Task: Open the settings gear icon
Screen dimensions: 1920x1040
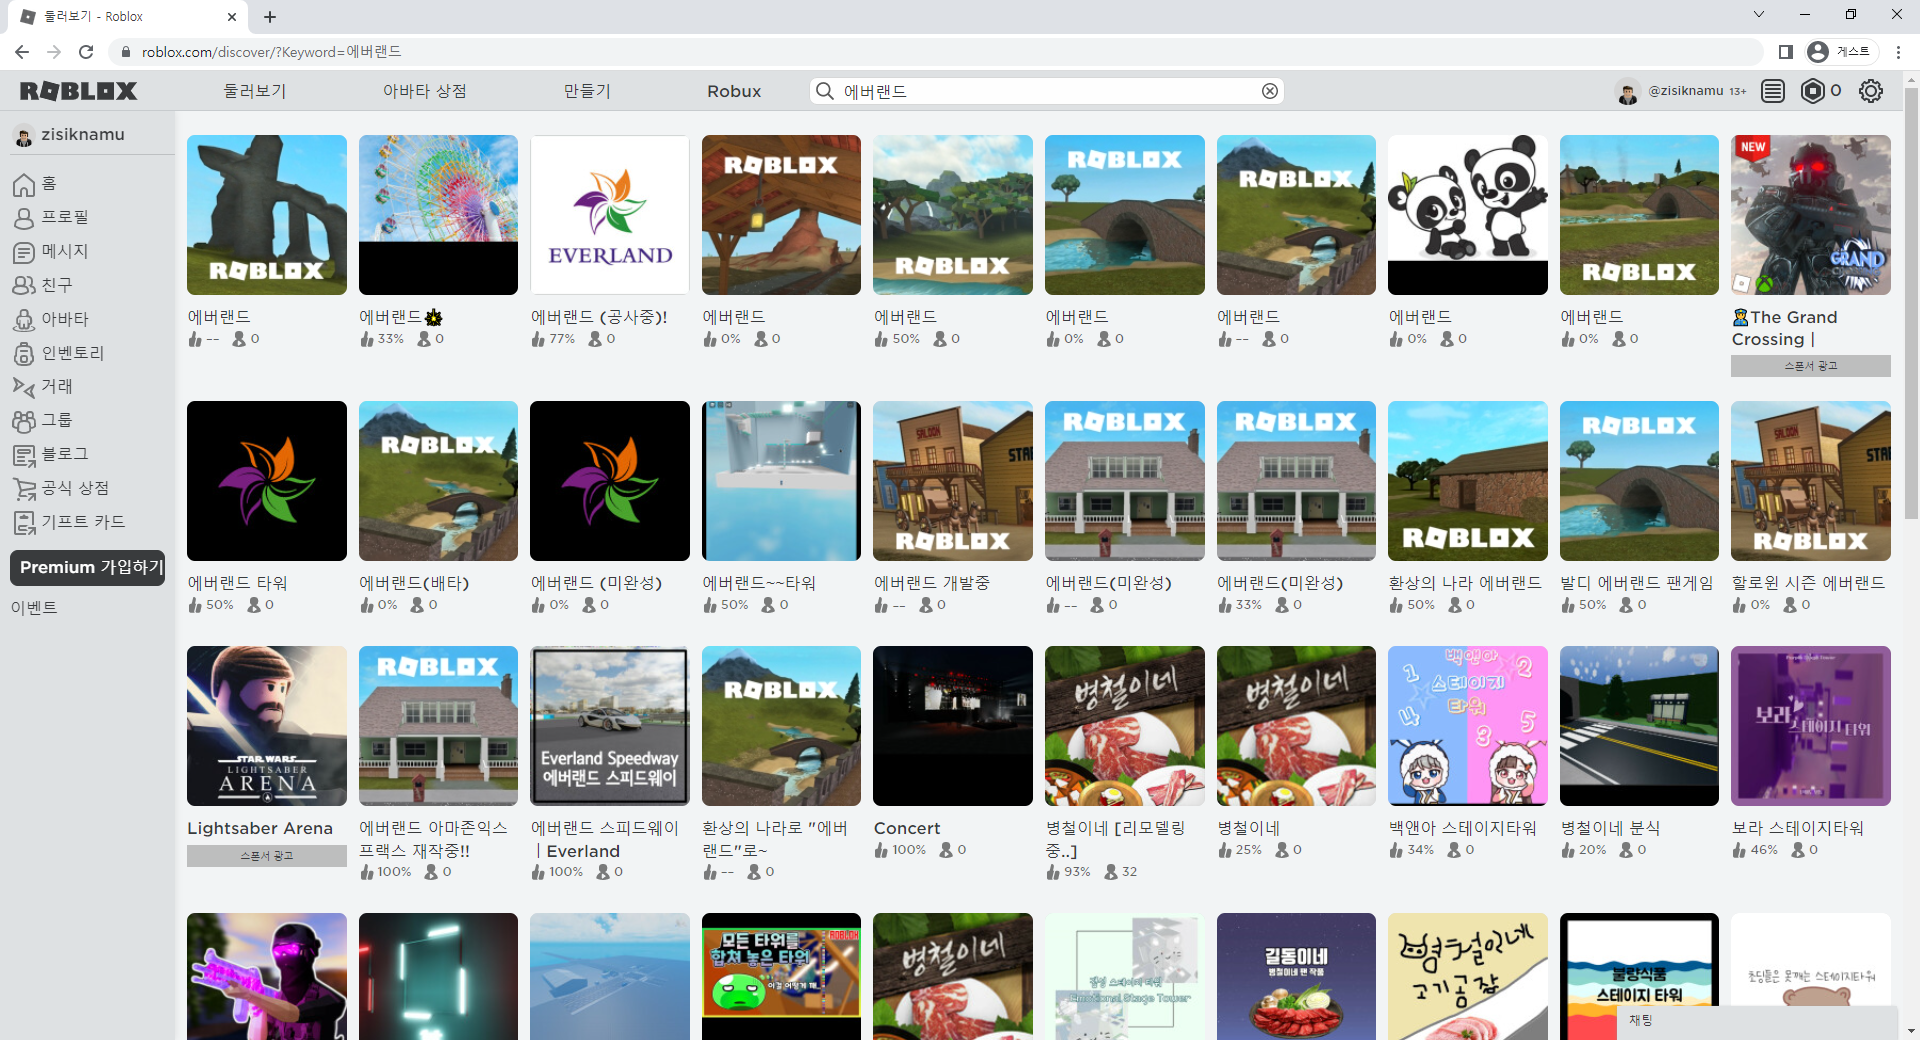Action: point(1871,91)
